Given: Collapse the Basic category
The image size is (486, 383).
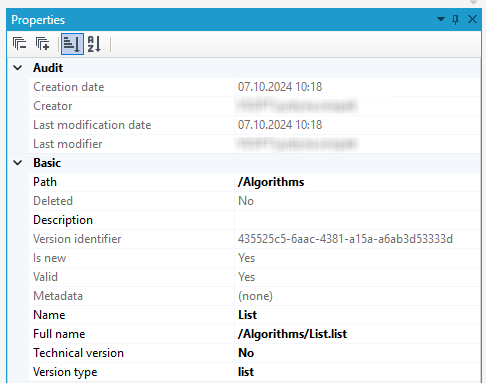Looking at the screenshot, I should point(17,163).
